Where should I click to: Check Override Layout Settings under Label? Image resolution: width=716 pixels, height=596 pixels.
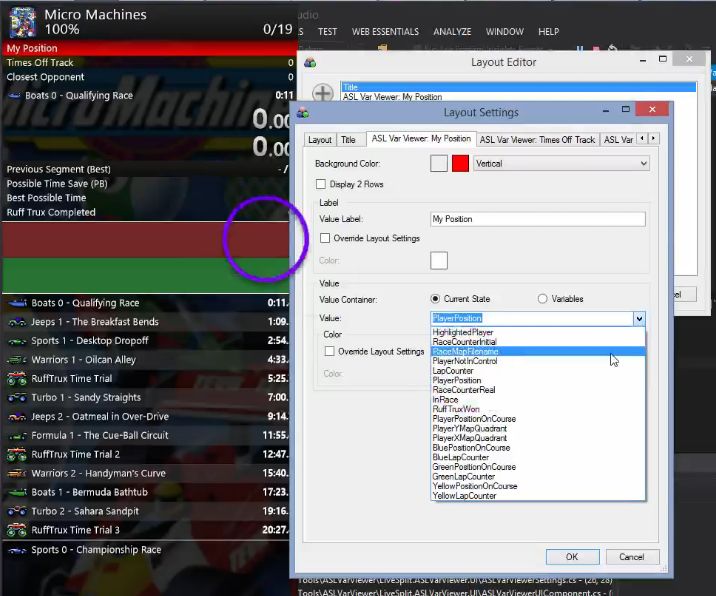pyautogui.click(x=325, y=238)
